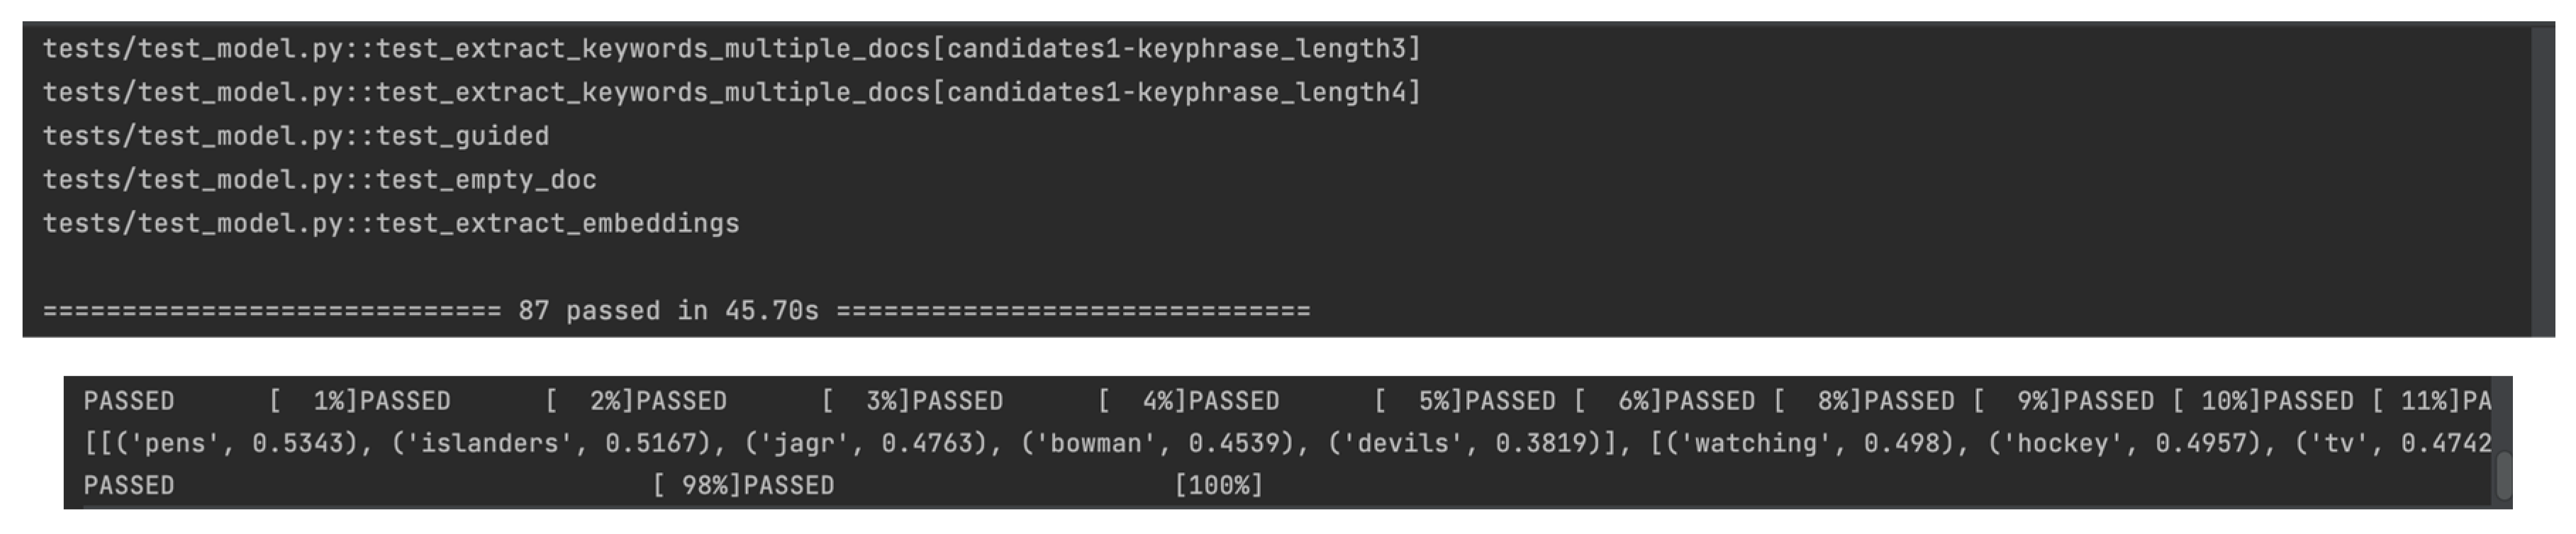Click the upper console's vertical scrollbar
The width and height of the screenshot is (2576, 534).
point(2542,180)
